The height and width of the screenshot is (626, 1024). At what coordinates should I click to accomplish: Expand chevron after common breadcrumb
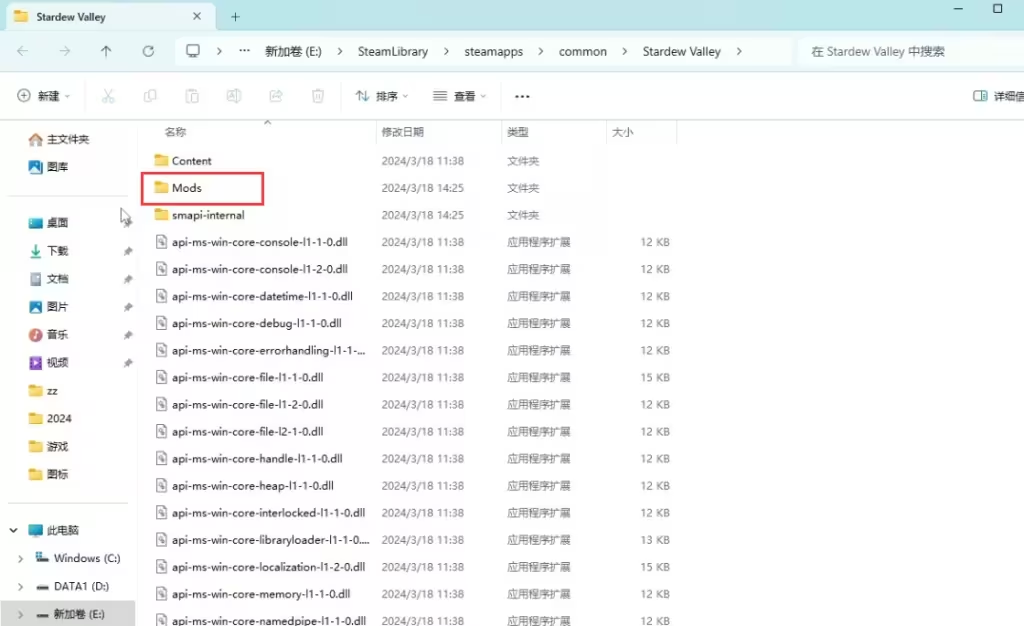[625, 52]
